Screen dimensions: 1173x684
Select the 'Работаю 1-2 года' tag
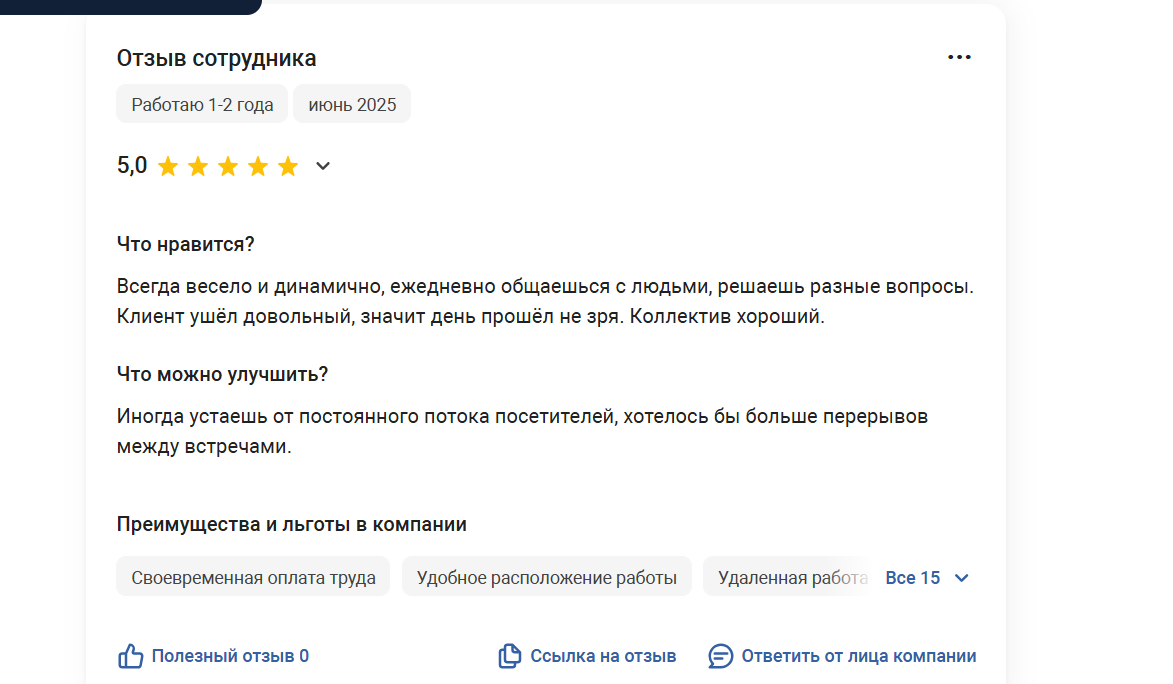tap(202, 105)
